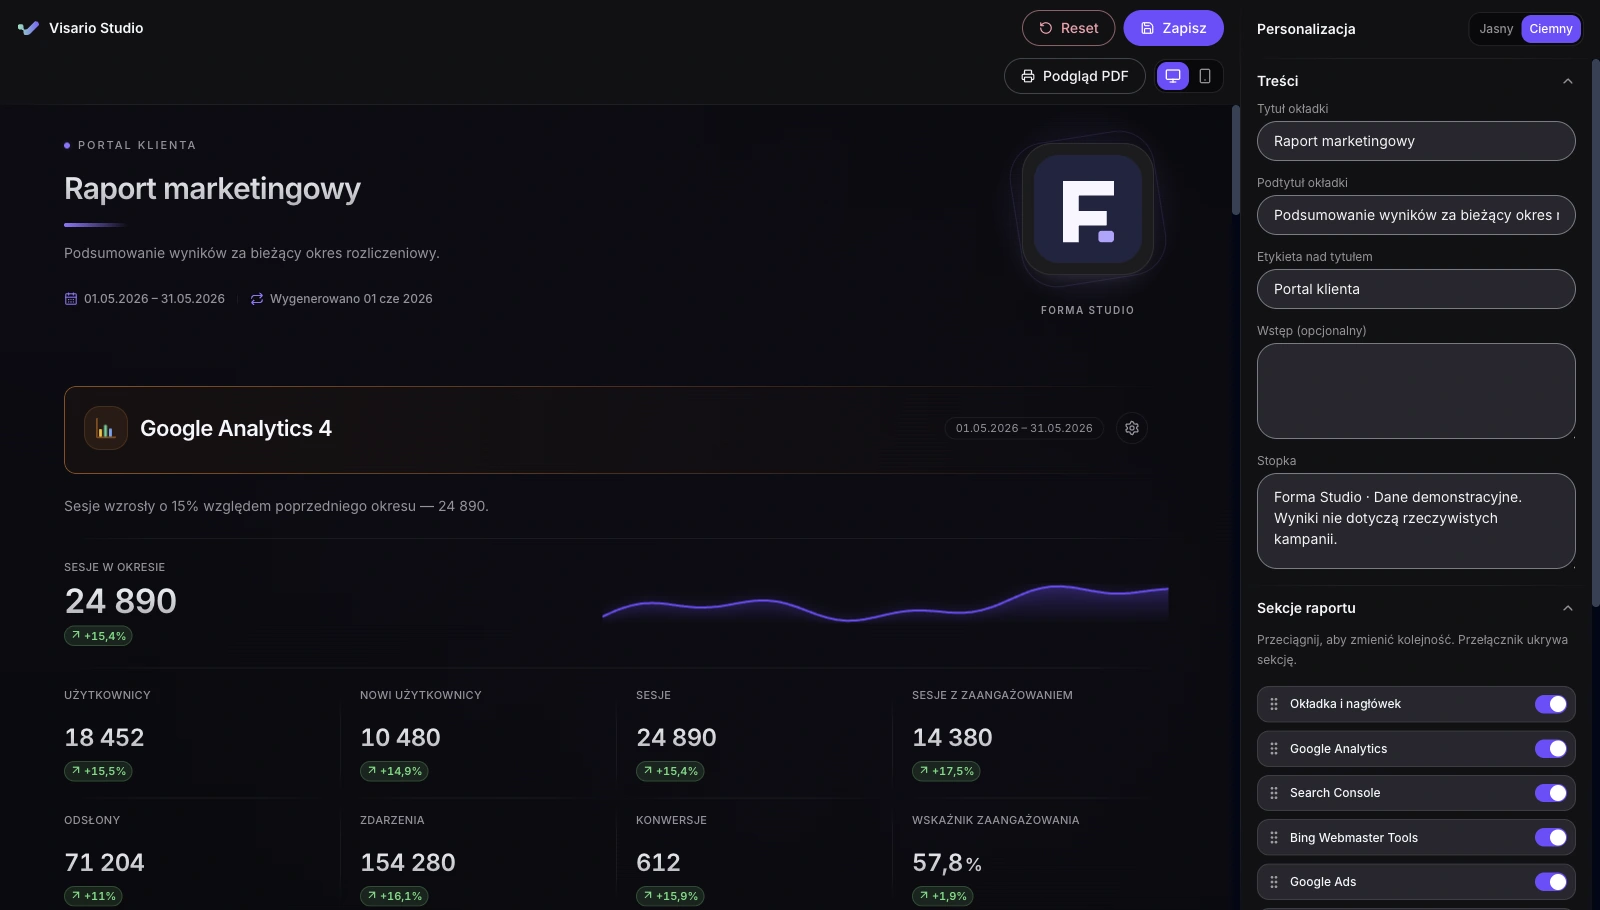The image size is (1600, 910).
Task: Hide the Search Console section
Action: click(x=1551, y=793)
